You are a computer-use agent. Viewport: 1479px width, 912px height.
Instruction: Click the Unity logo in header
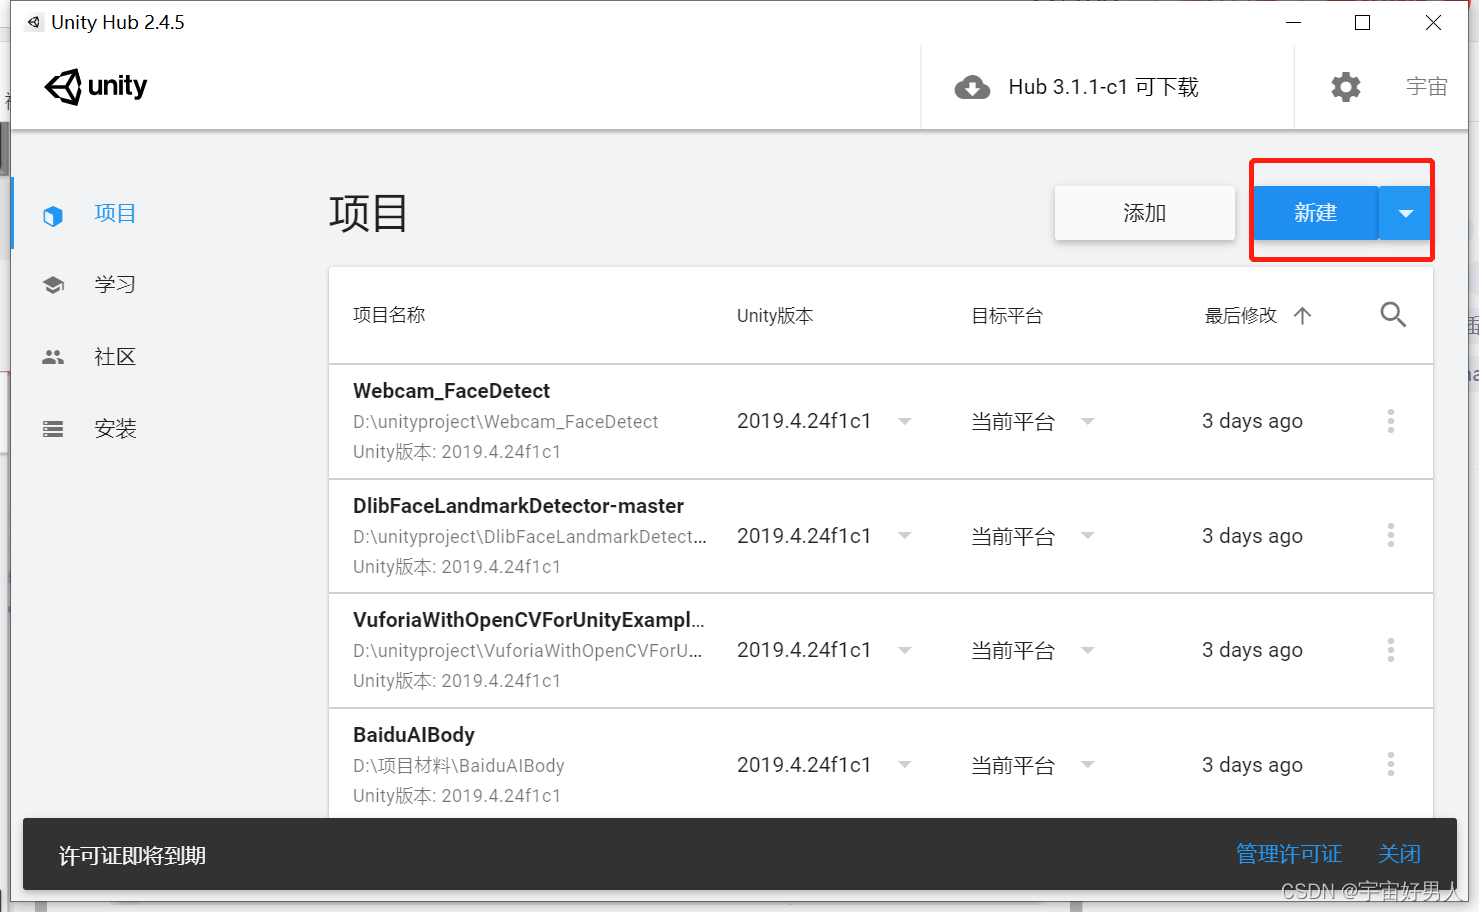tap(96, 87)
